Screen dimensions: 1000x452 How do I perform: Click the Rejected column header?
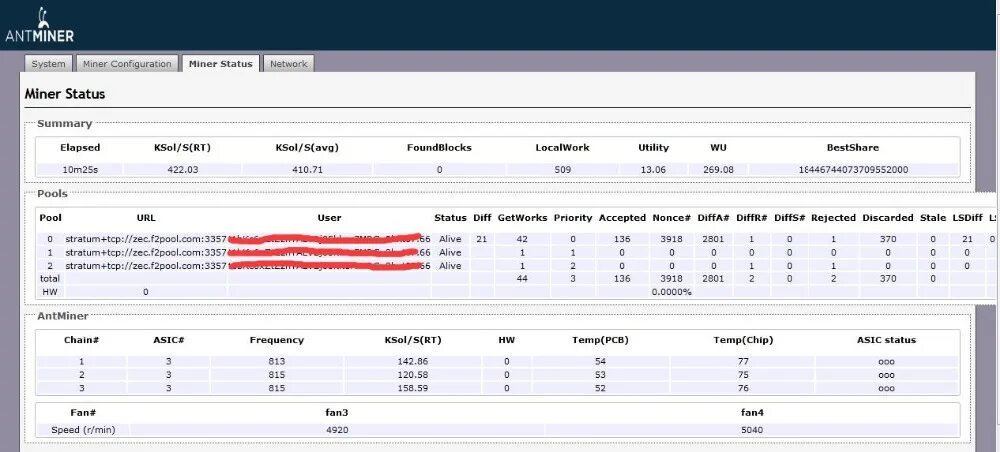pyautogui.click(x=833, y=217)
